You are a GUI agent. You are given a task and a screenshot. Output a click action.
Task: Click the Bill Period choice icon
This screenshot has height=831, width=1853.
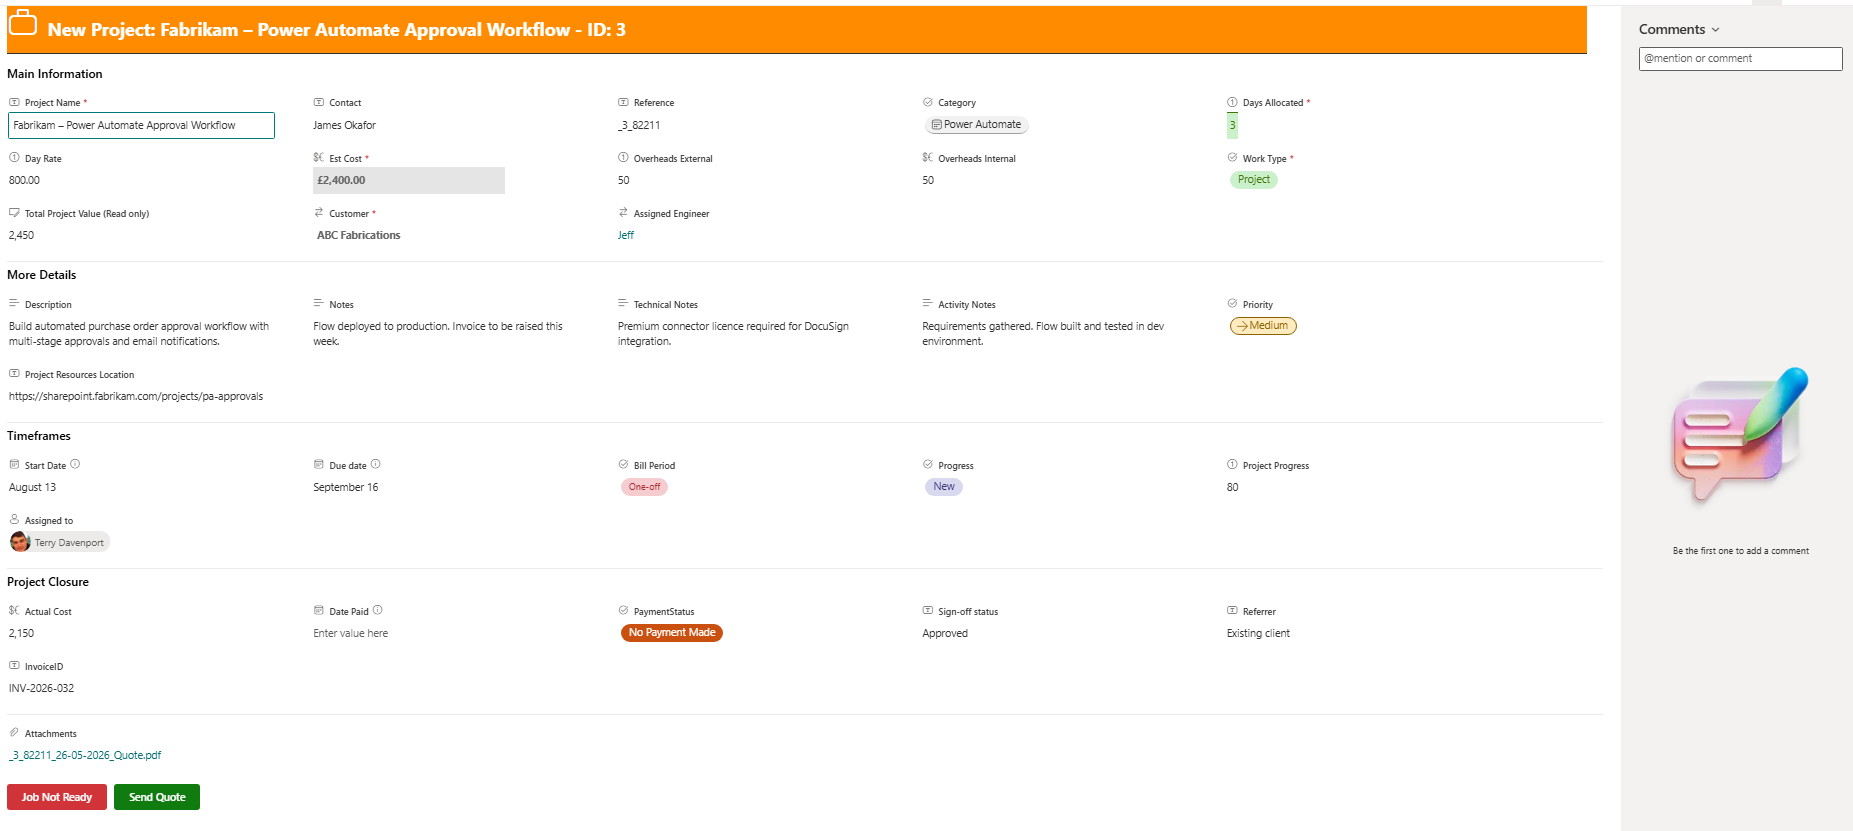pos(623,464)
